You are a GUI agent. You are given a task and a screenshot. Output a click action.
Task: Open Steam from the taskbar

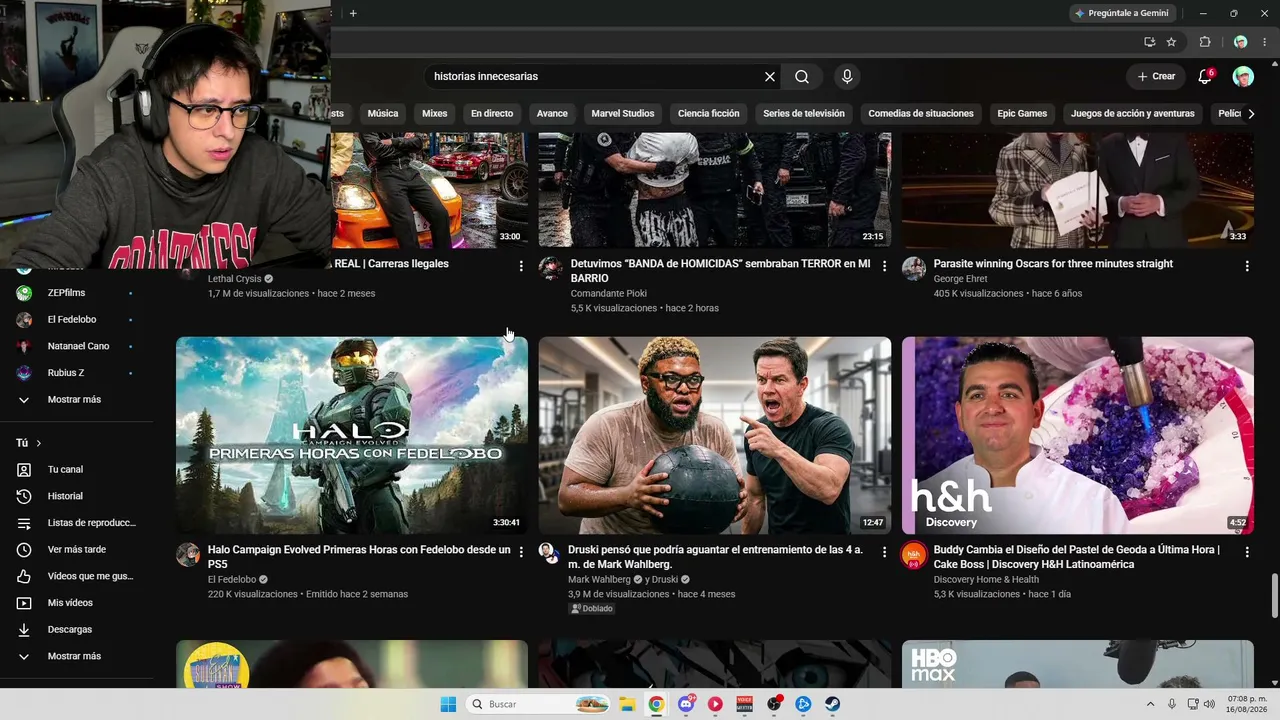(832, 704)
